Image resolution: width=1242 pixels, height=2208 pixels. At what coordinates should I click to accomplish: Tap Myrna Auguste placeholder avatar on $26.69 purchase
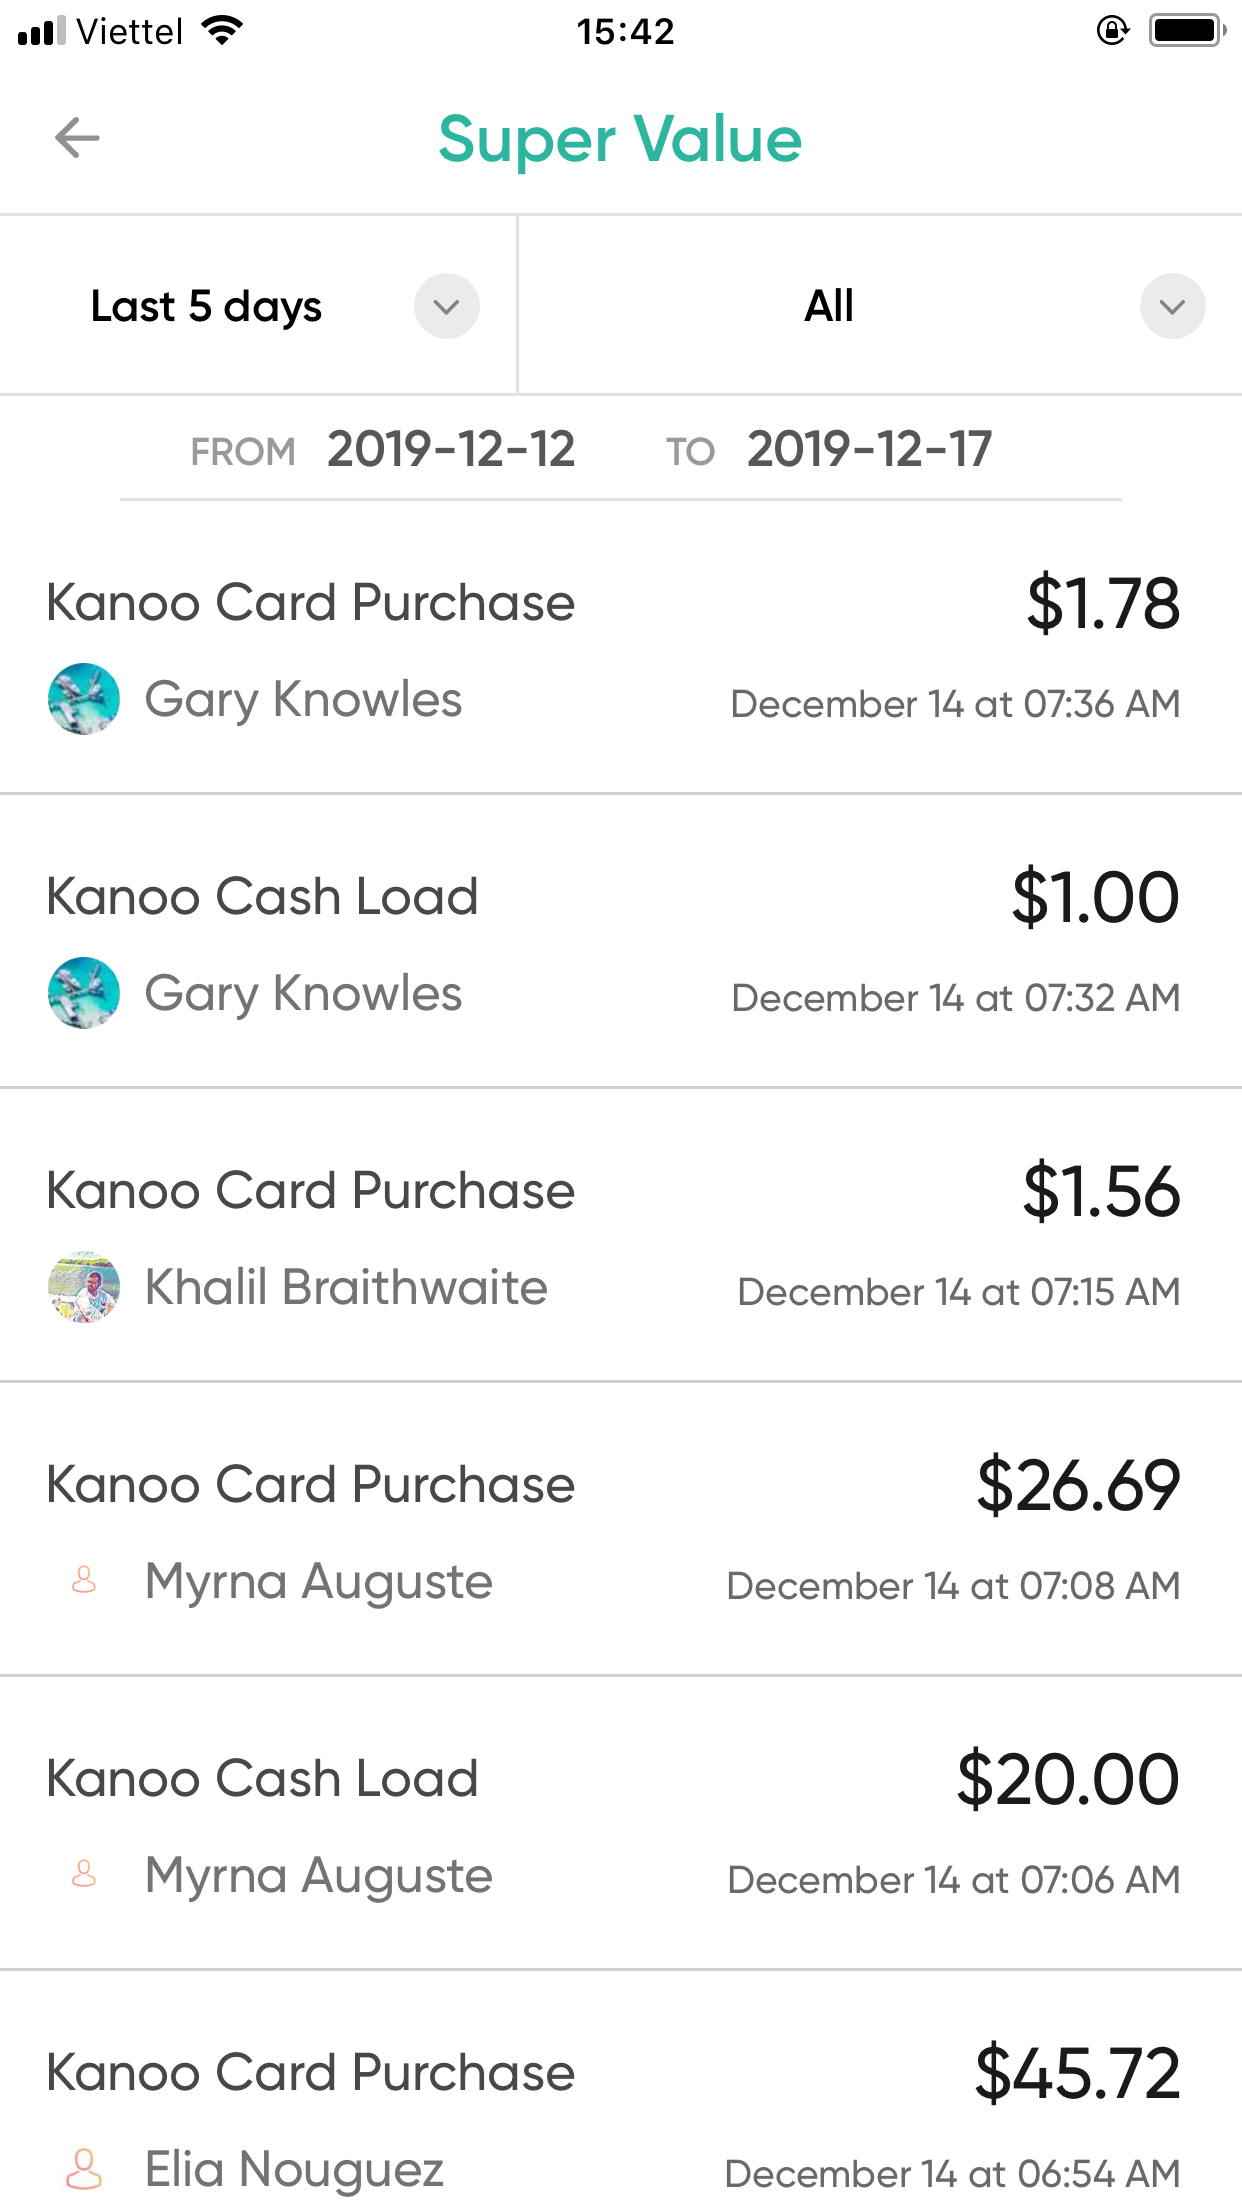pyautogui.click(x=84, y=1580)
